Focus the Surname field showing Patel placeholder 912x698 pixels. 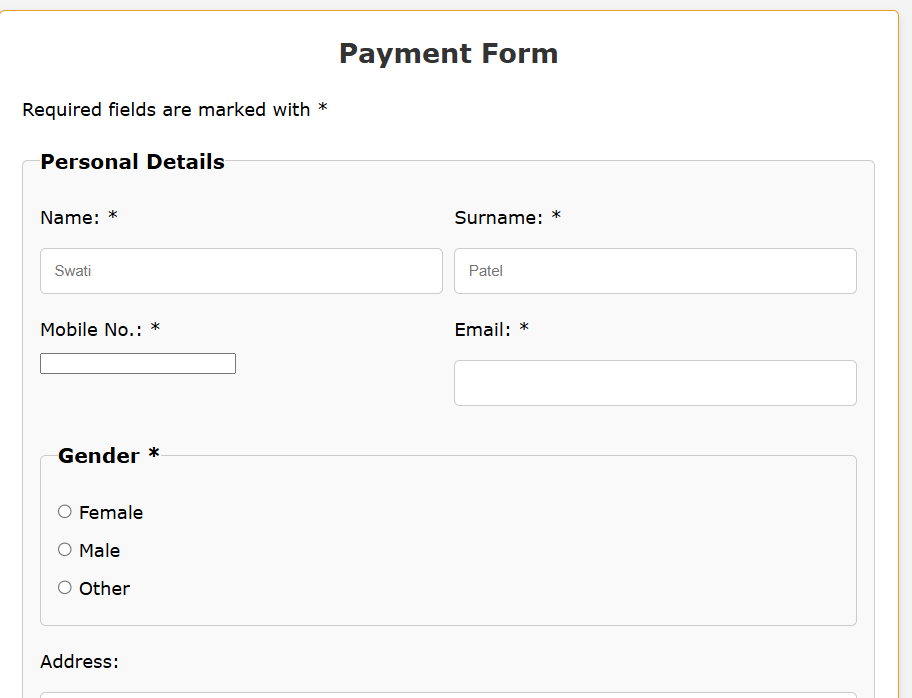(x=656, y=271)
